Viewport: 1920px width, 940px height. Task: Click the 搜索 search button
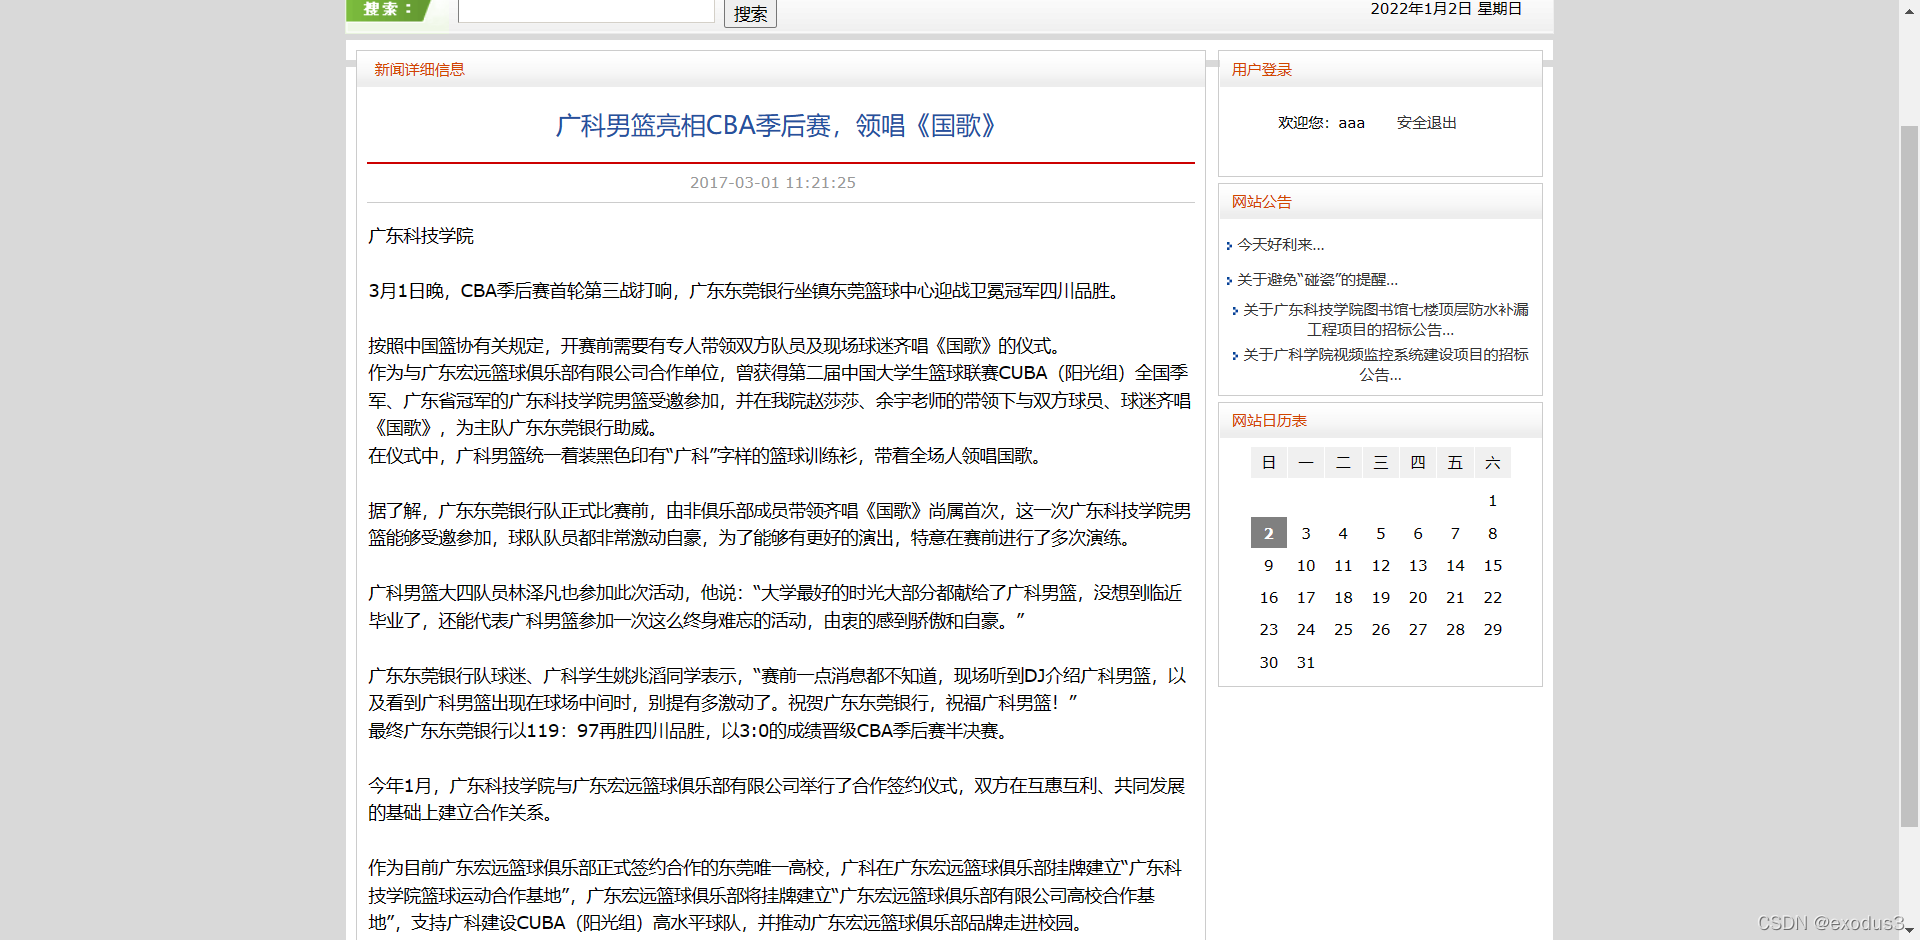(750, 13)
